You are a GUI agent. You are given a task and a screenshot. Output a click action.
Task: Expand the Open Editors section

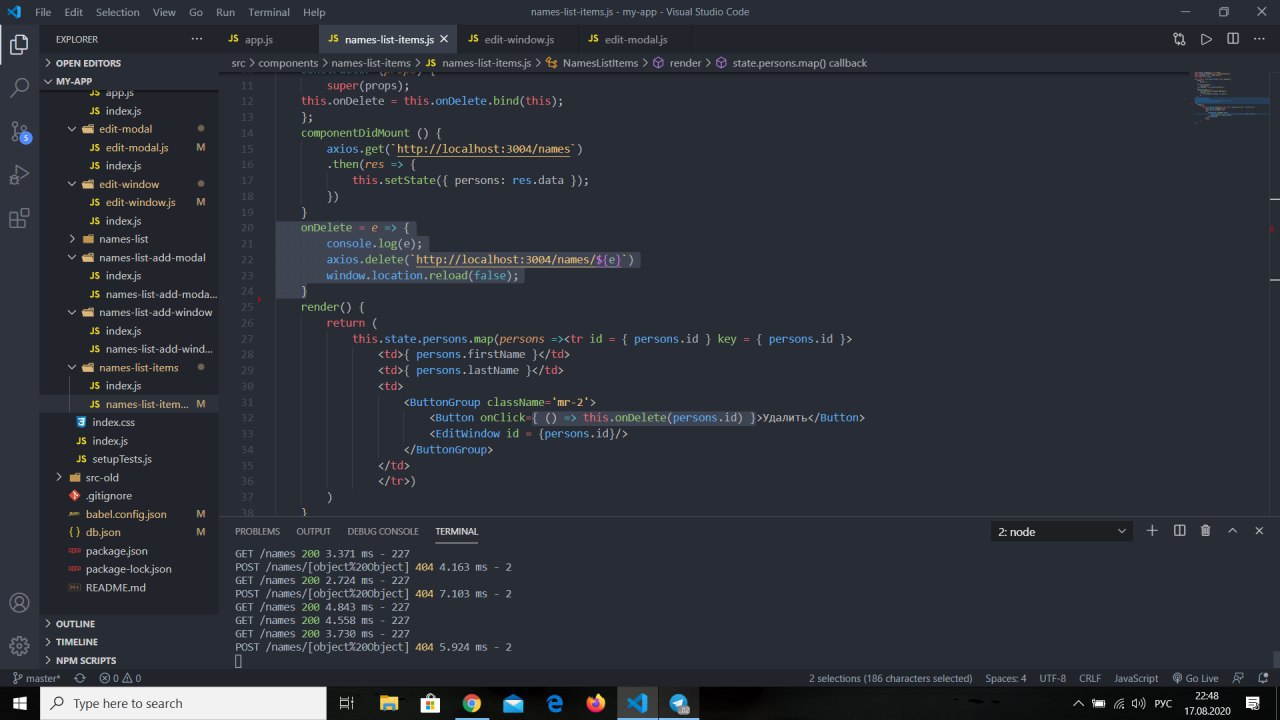(128, 63)
